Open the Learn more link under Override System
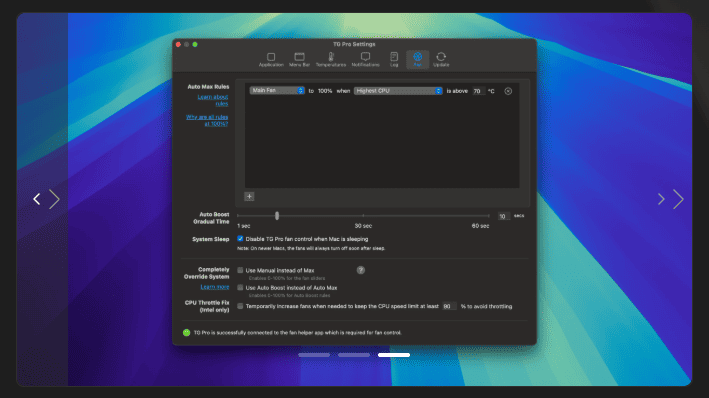 coord(215,287)
